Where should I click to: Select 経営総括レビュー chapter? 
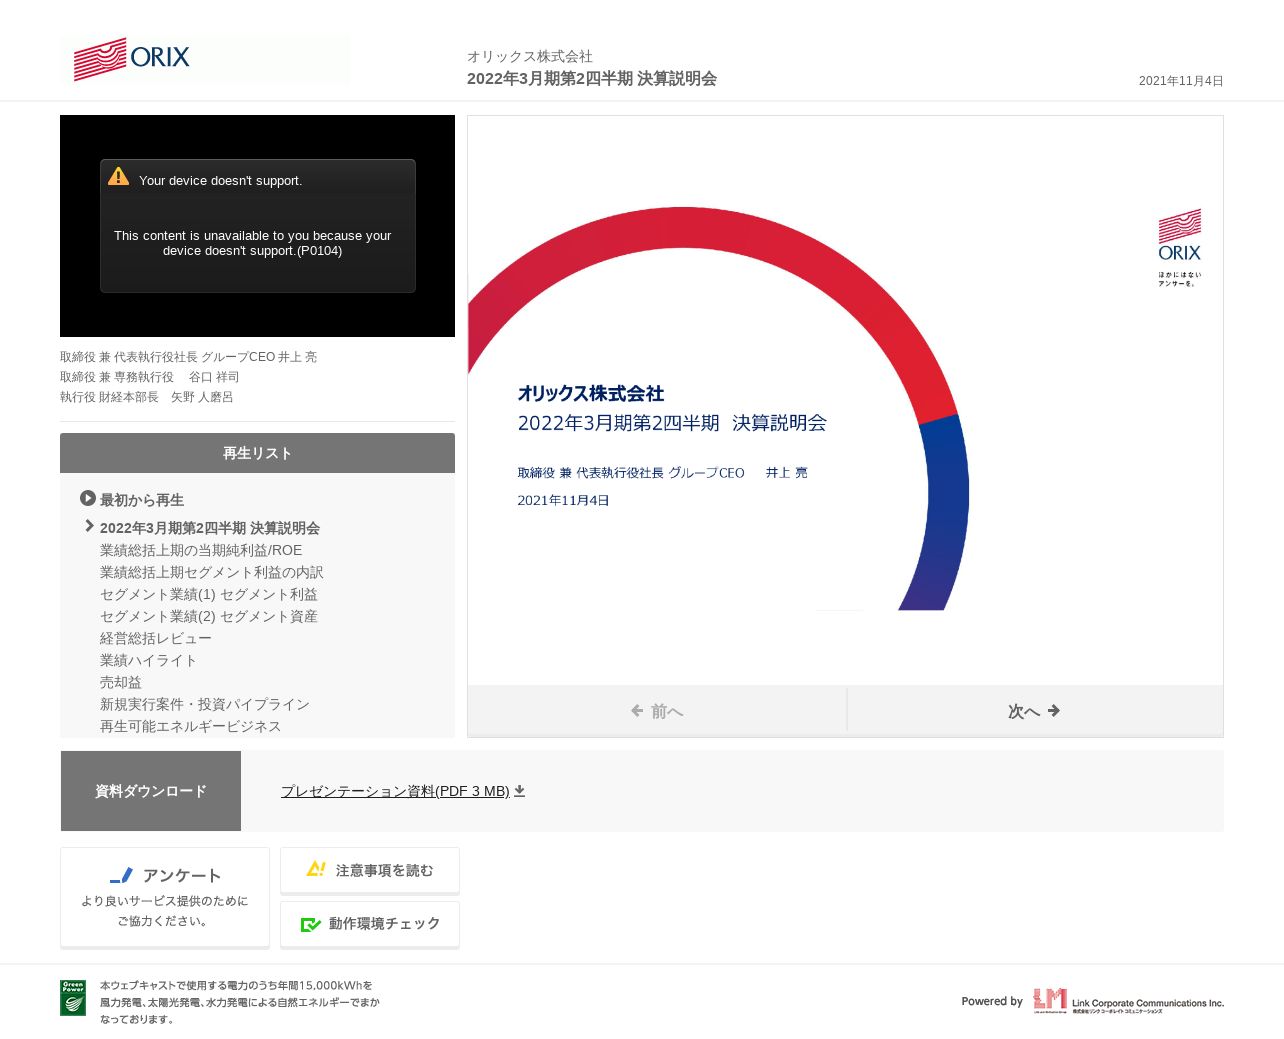[156, 638]
